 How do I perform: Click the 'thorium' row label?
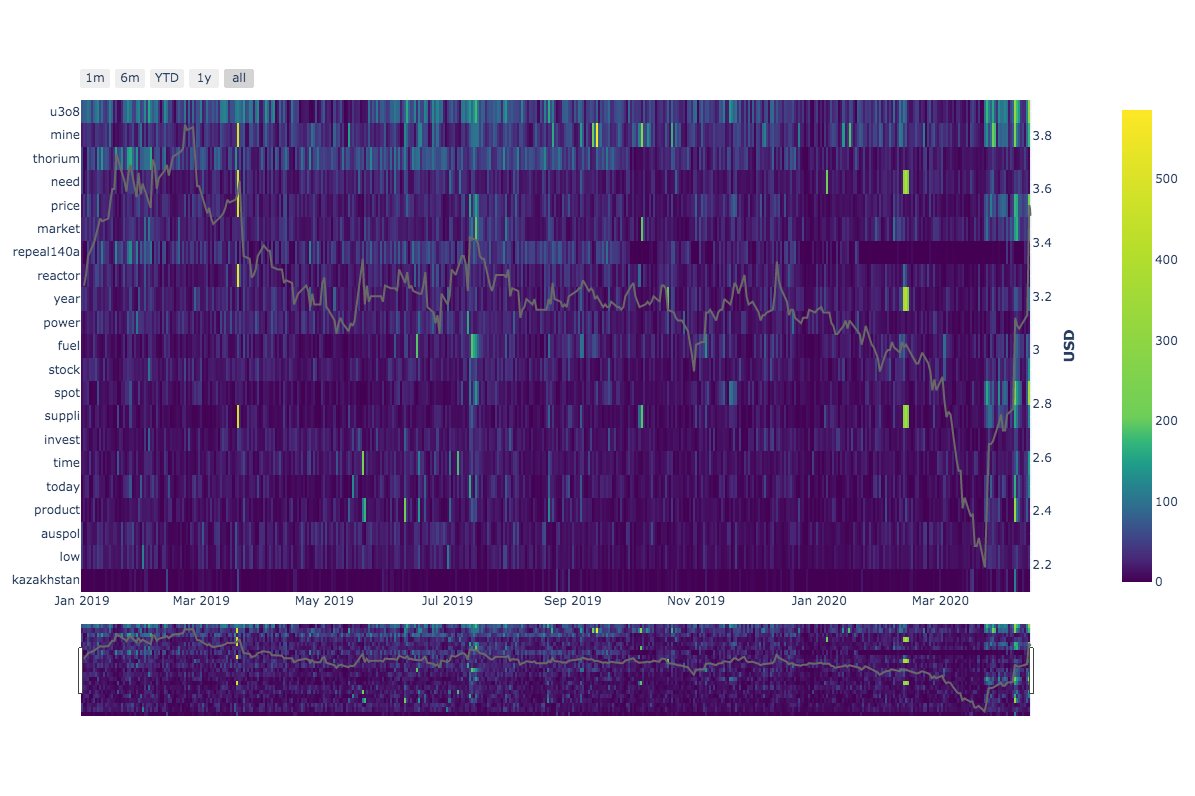point(56,159)
